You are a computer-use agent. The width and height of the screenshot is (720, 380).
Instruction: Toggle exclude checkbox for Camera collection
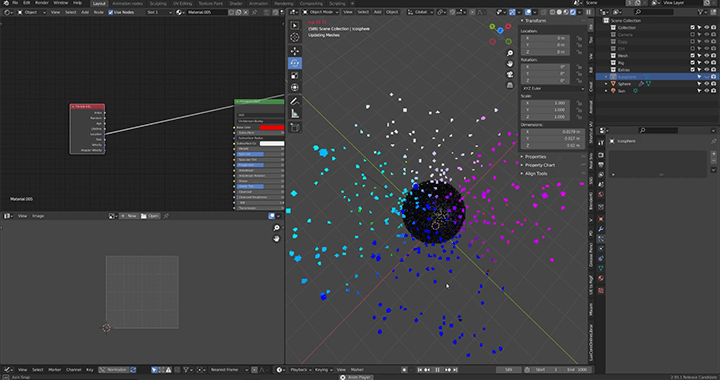692,34
